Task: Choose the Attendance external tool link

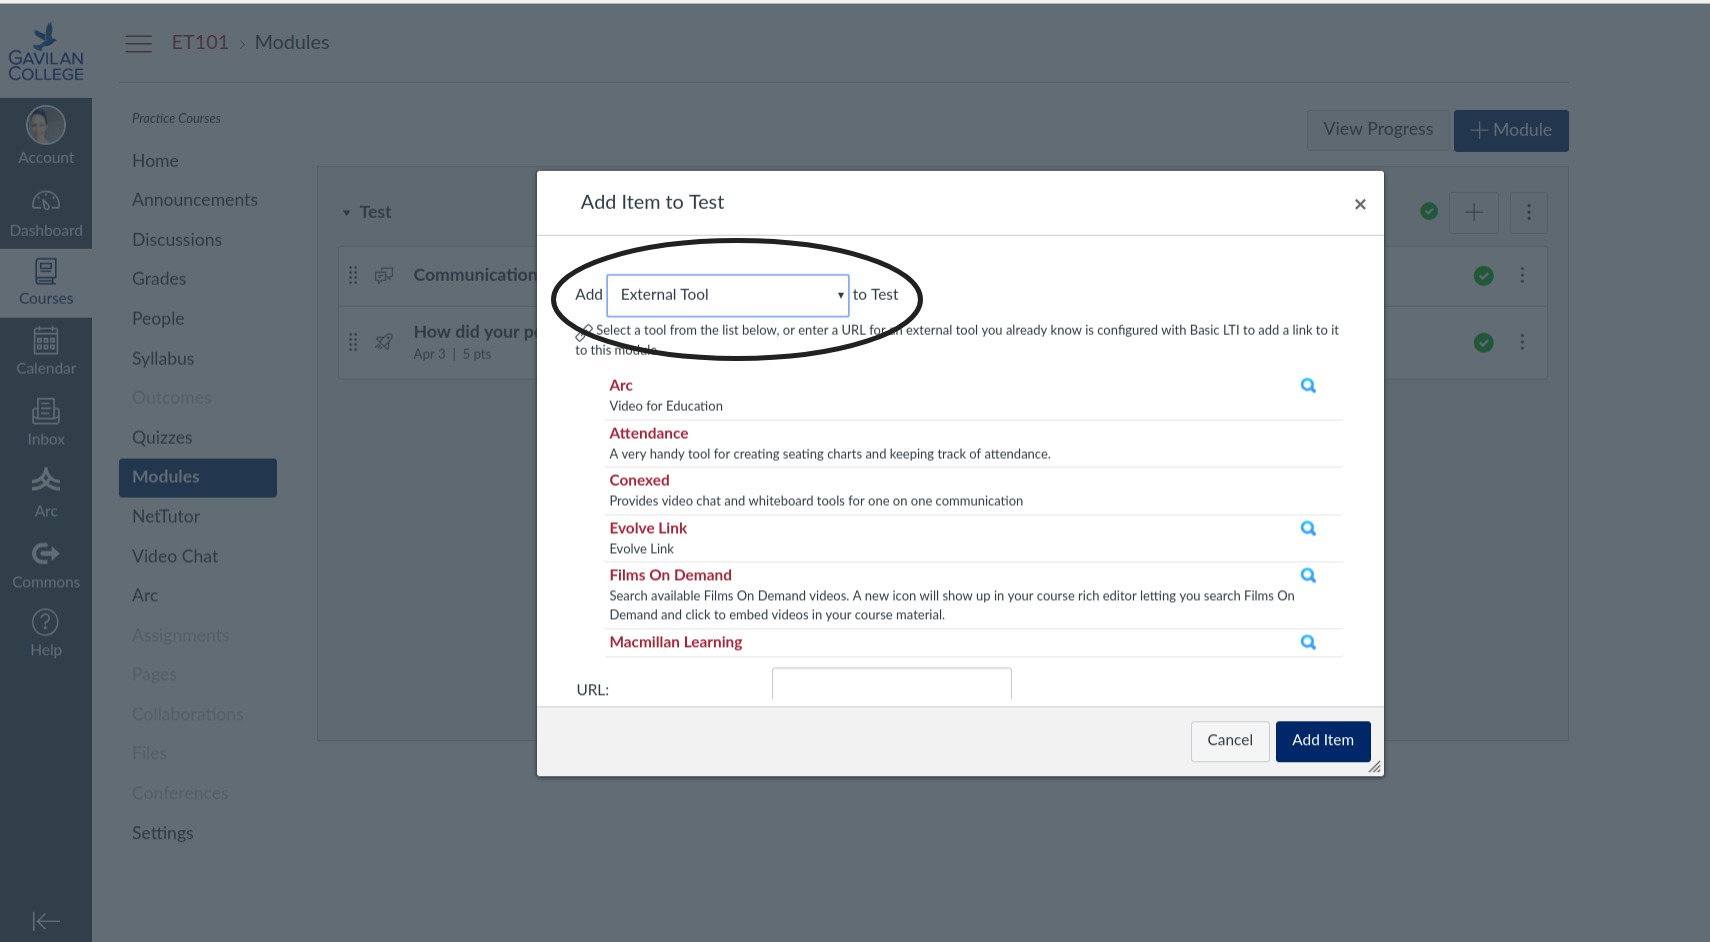Action: click(x=649, y=434)
